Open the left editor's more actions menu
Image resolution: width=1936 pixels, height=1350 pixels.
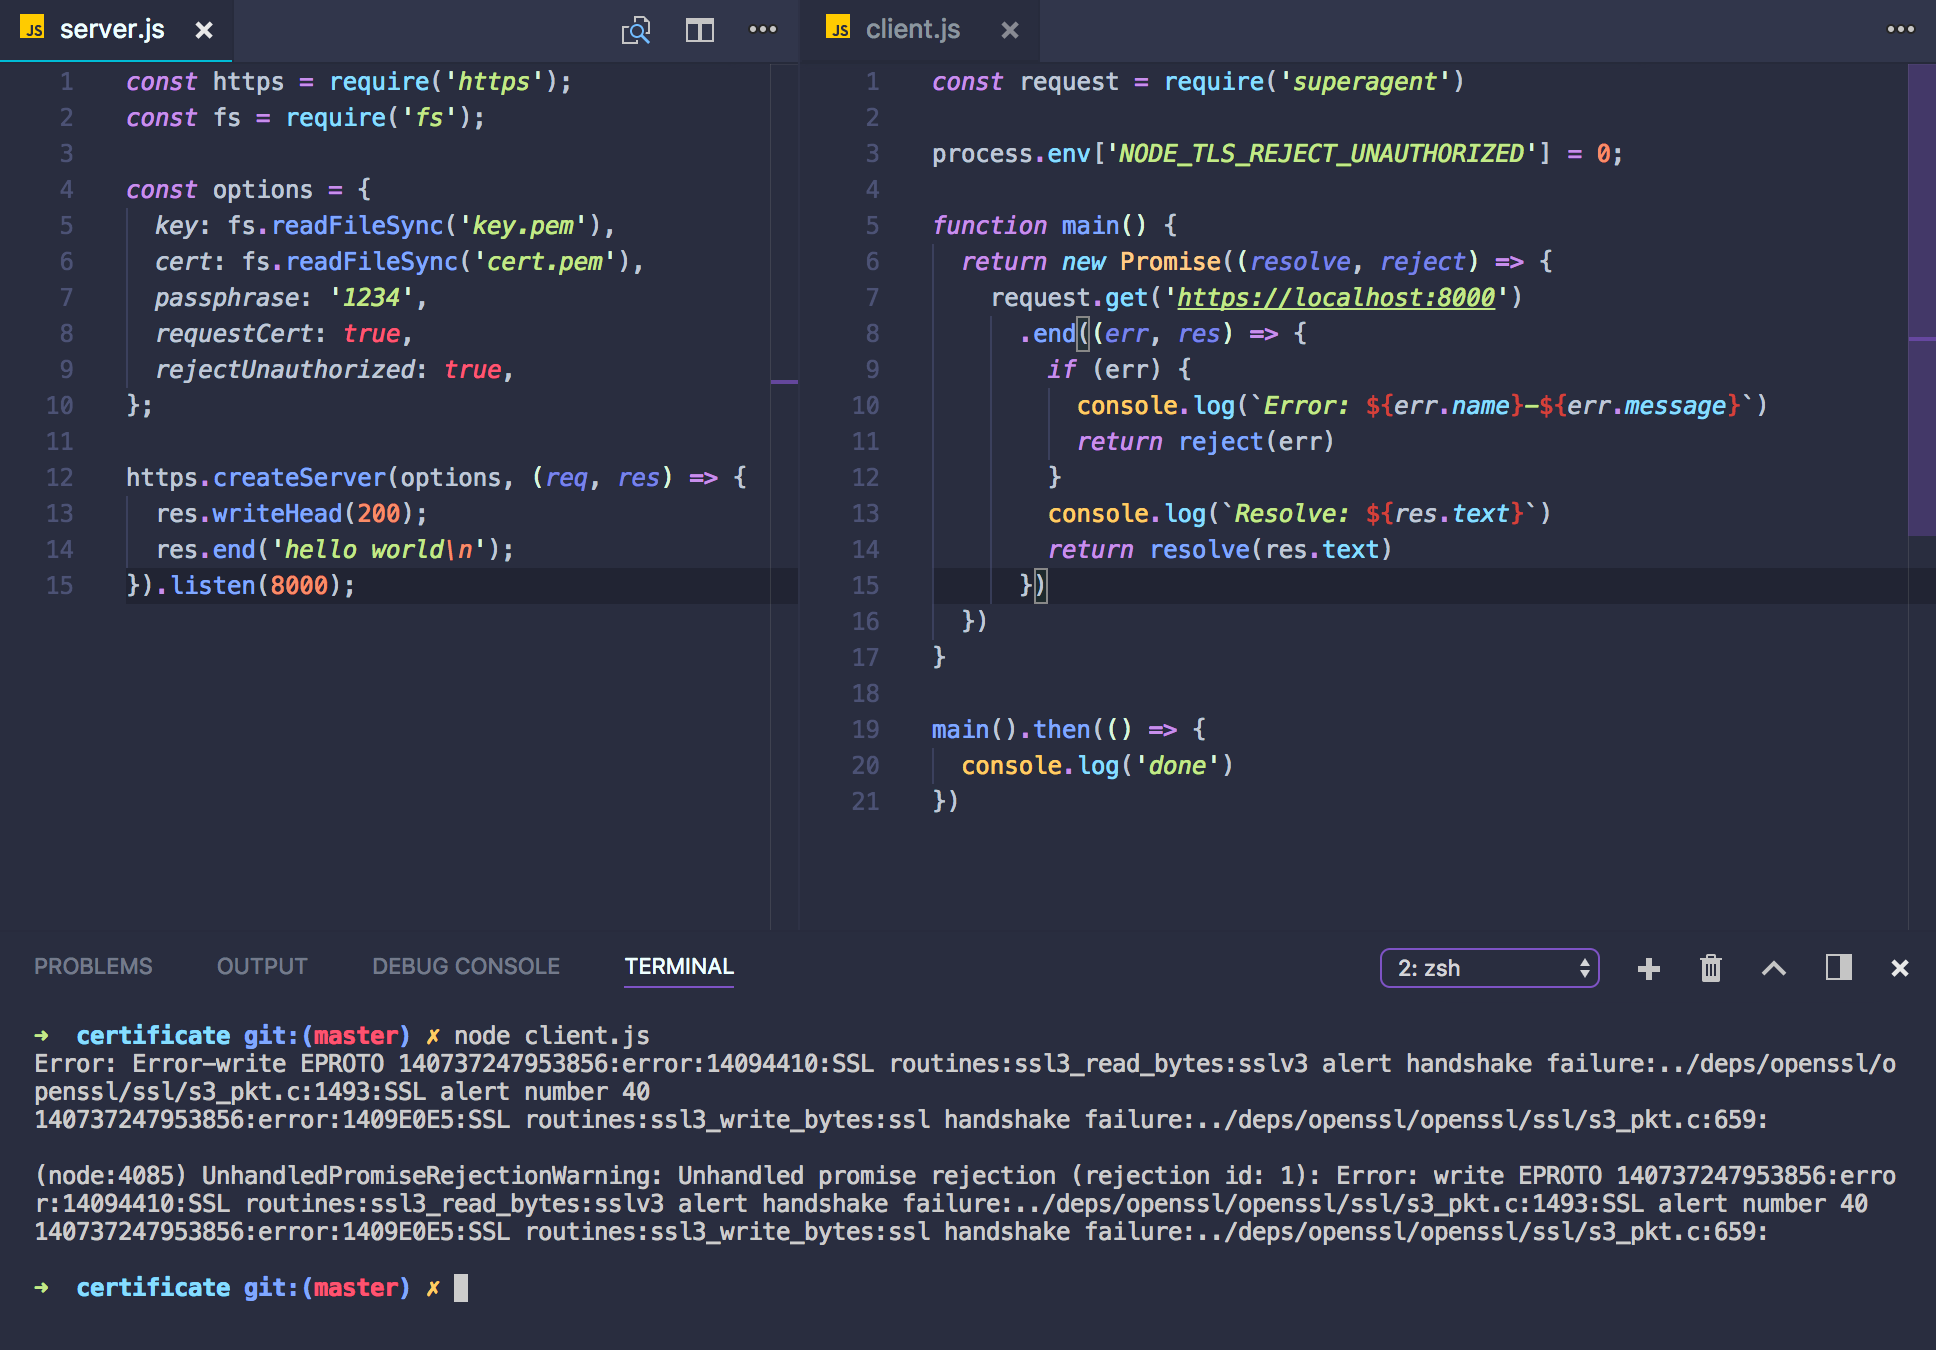point(762,30)
